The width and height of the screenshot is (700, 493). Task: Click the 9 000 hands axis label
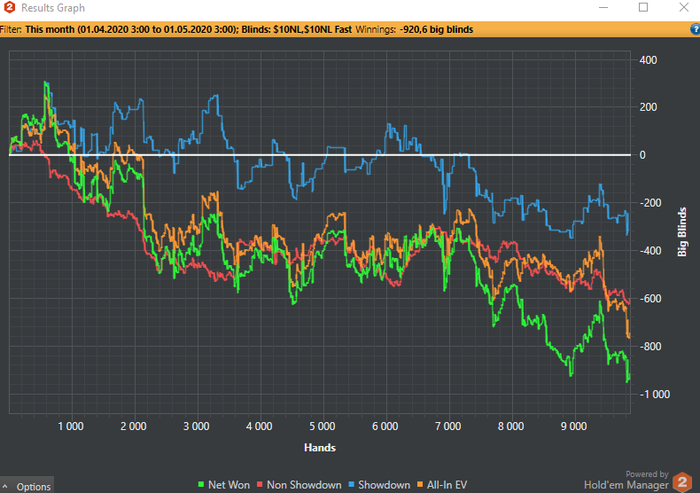(574, 426)
